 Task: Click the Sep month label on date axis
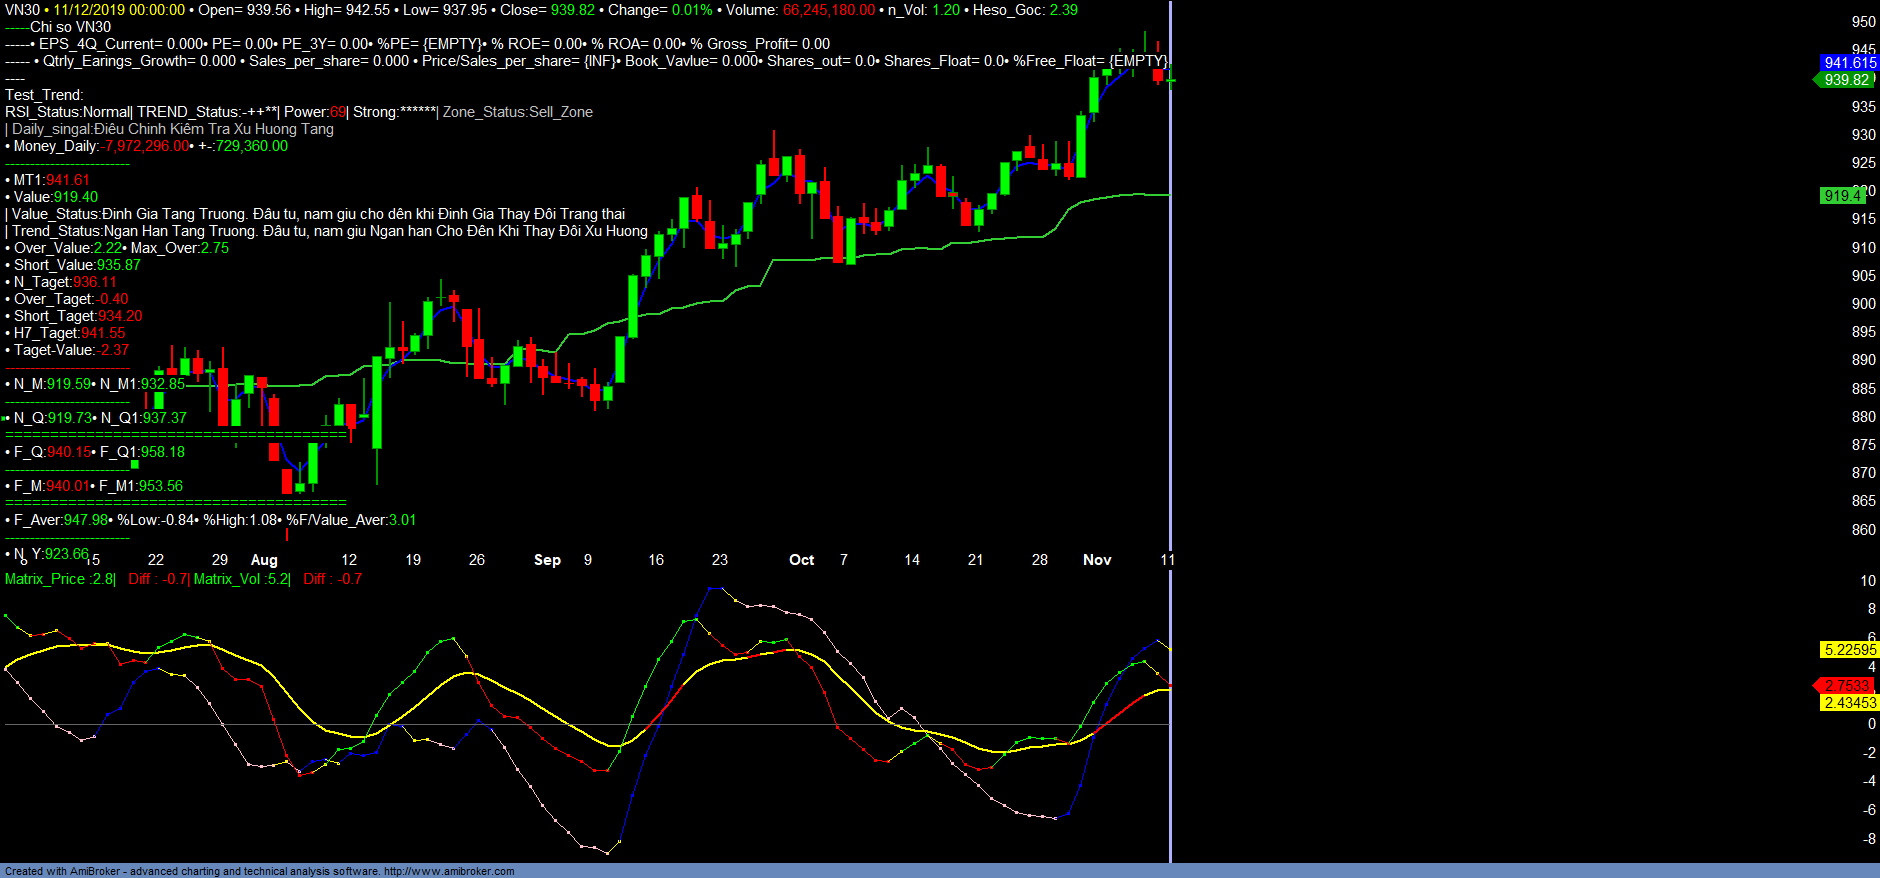(547, 560)
